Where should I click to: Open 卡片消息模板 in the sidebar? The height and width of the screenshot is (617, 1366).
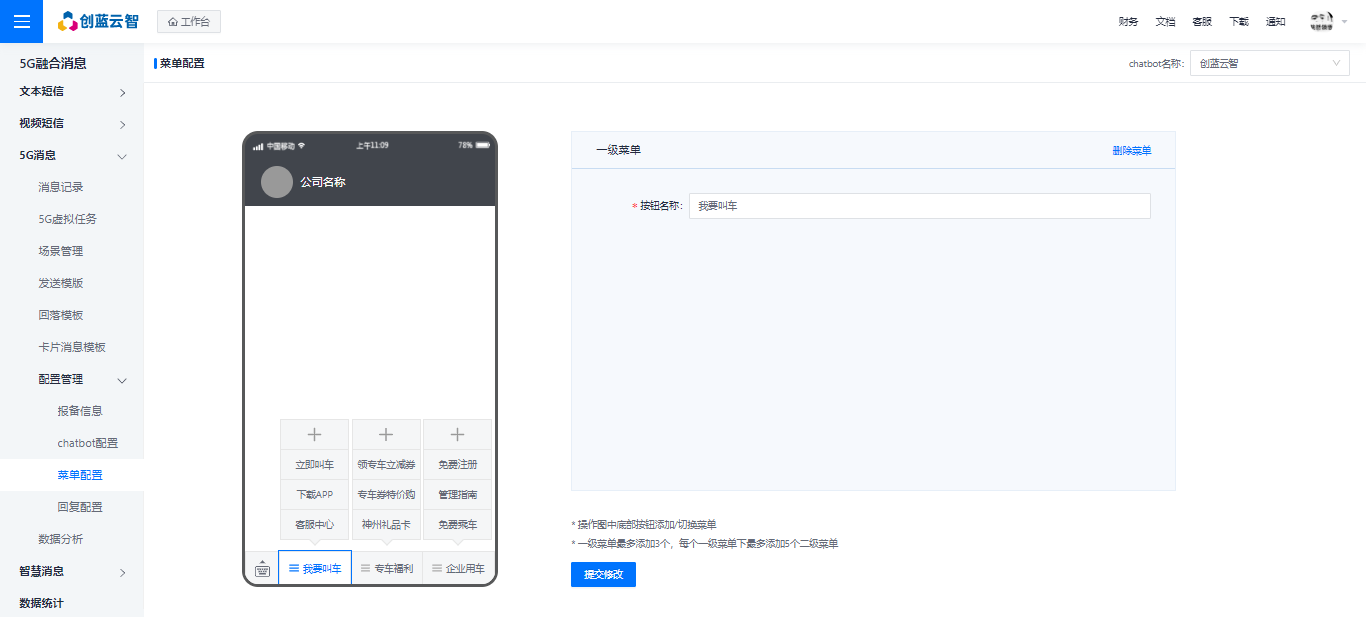click(x=72, y=347)
